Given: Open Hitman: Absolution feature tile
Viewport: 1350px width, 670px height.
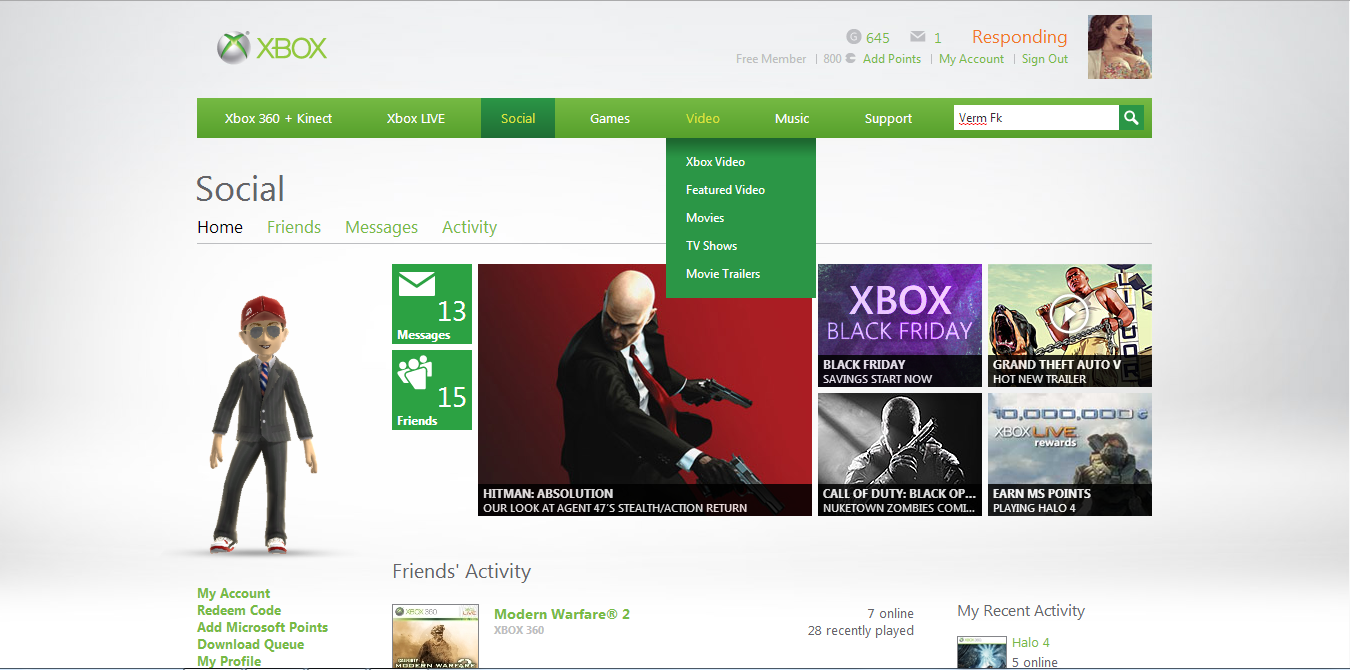Looking at the screenshot, I should point(645,390).
